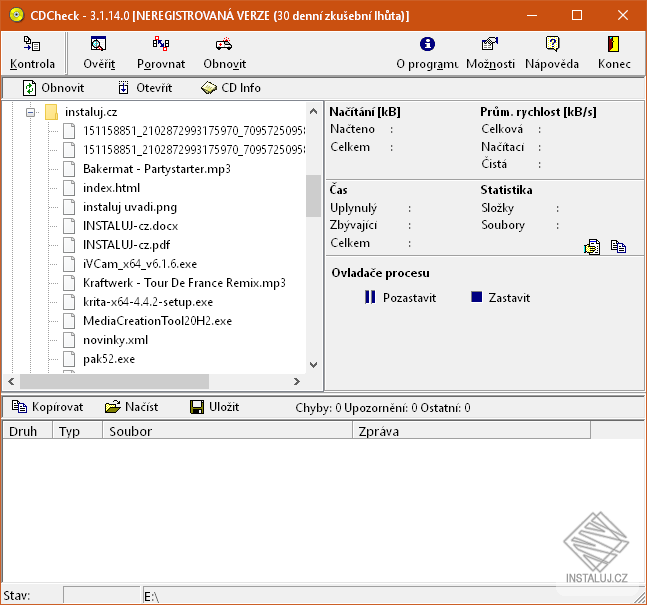Click the save statistics icon beside Soubory
This screenshot has width=647, height=605.
592,247
